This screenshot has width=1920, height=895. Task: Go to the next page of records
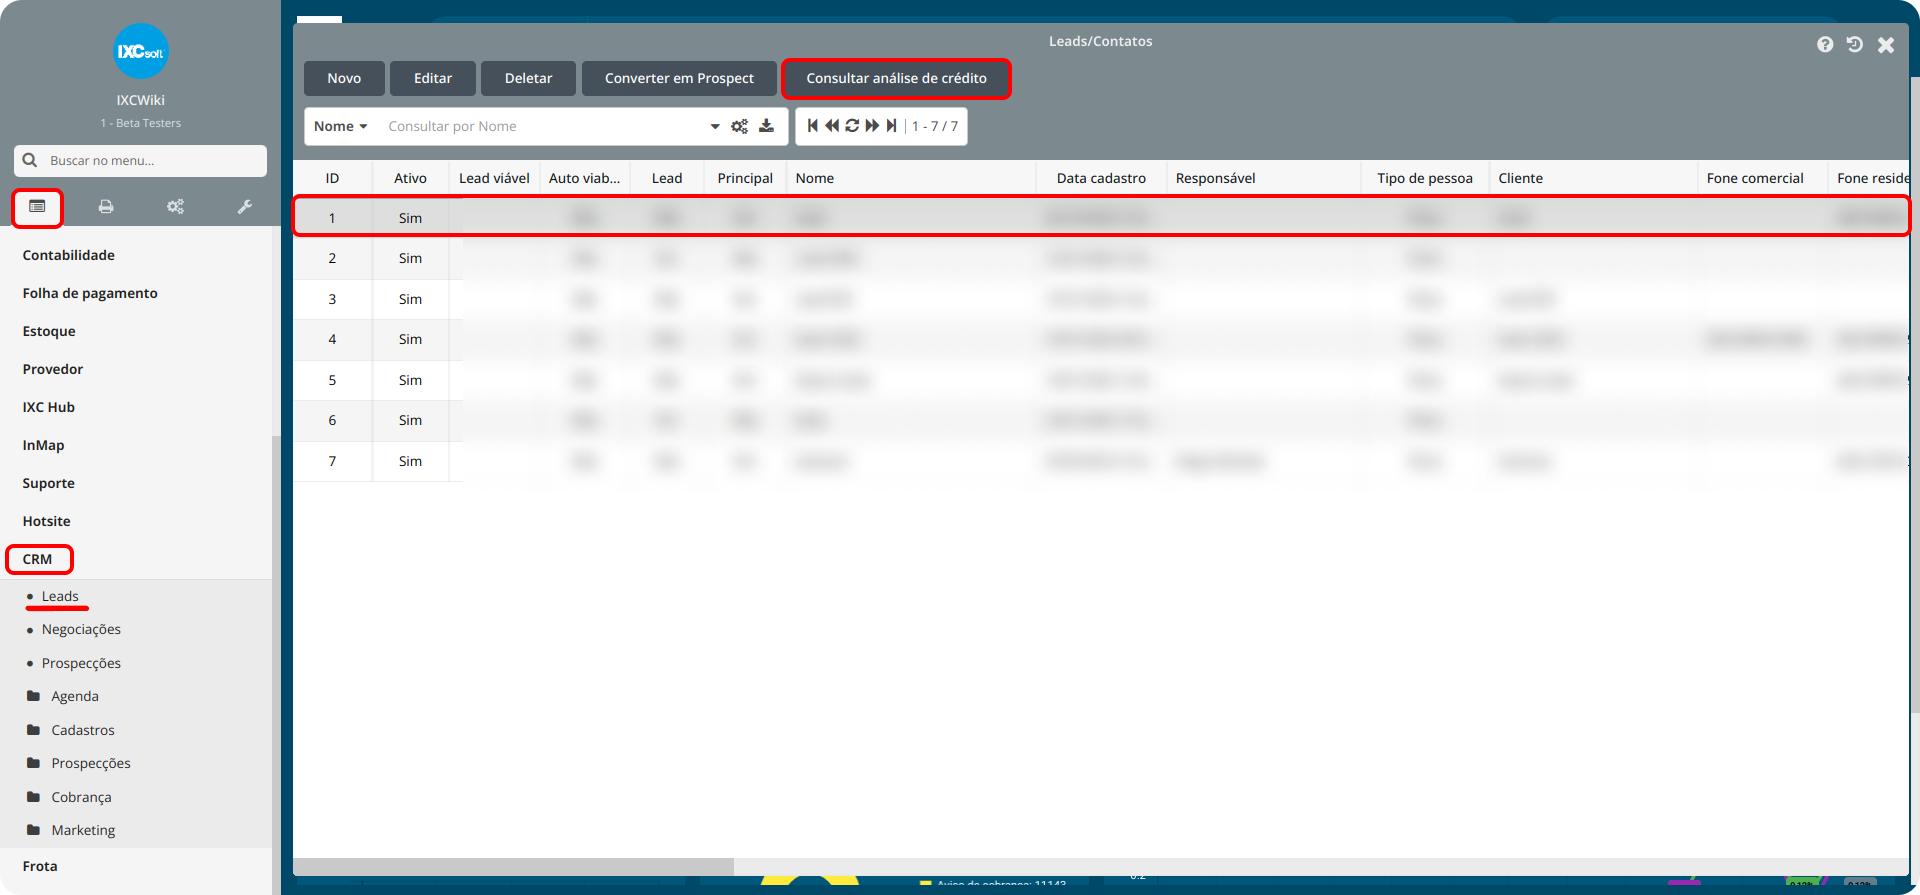point(872,126)
